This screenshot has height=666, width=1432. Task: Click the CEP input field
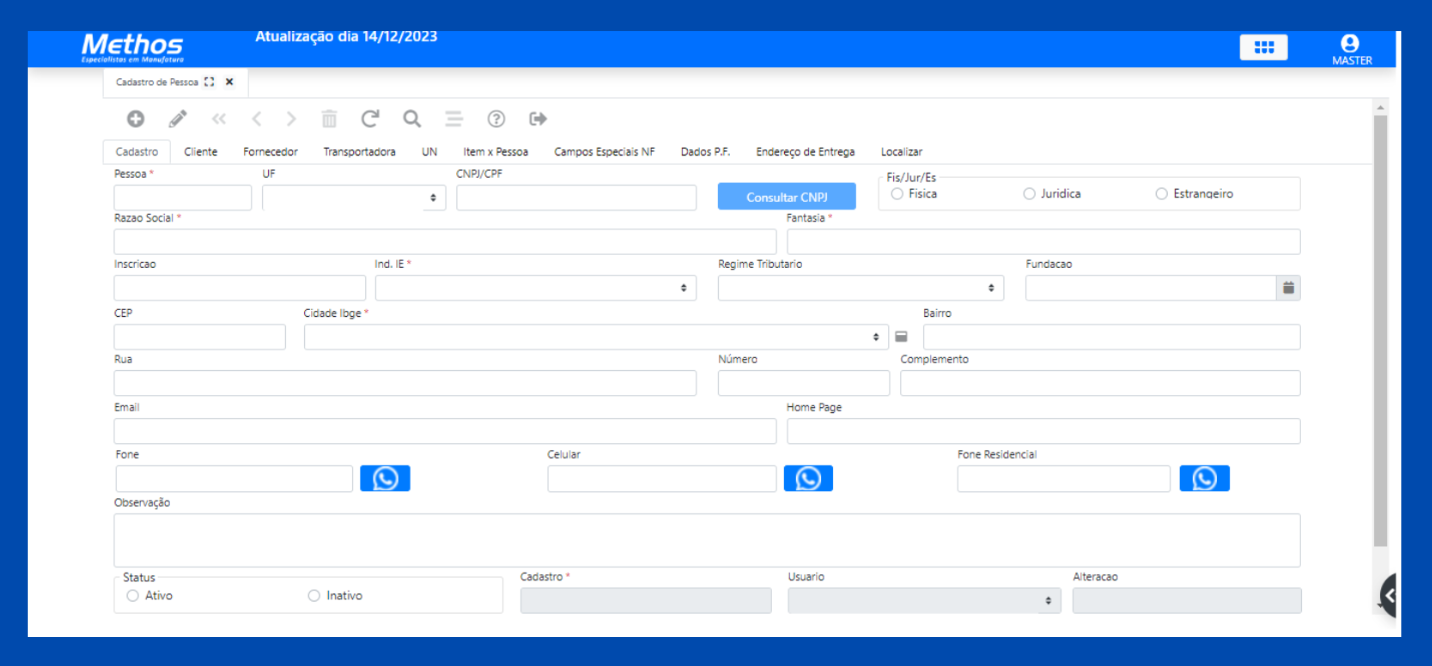pos(200,337)
